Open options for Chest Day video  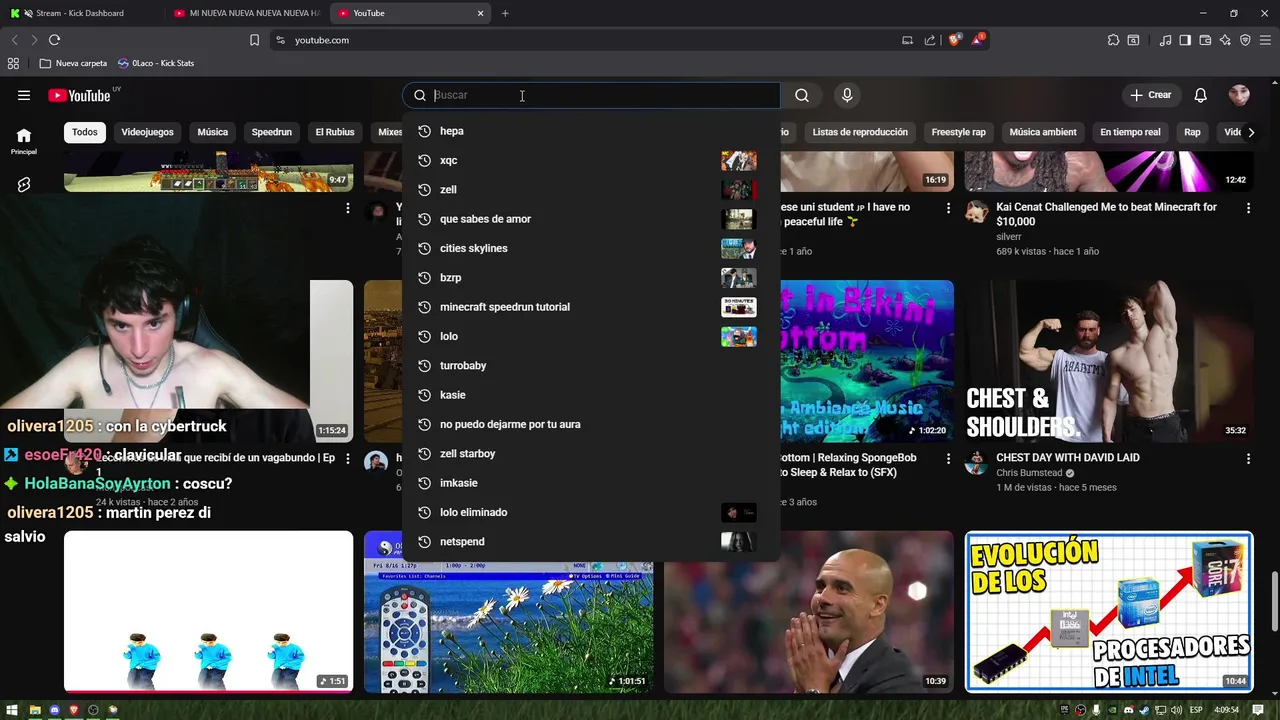(x=1248, y=459)
